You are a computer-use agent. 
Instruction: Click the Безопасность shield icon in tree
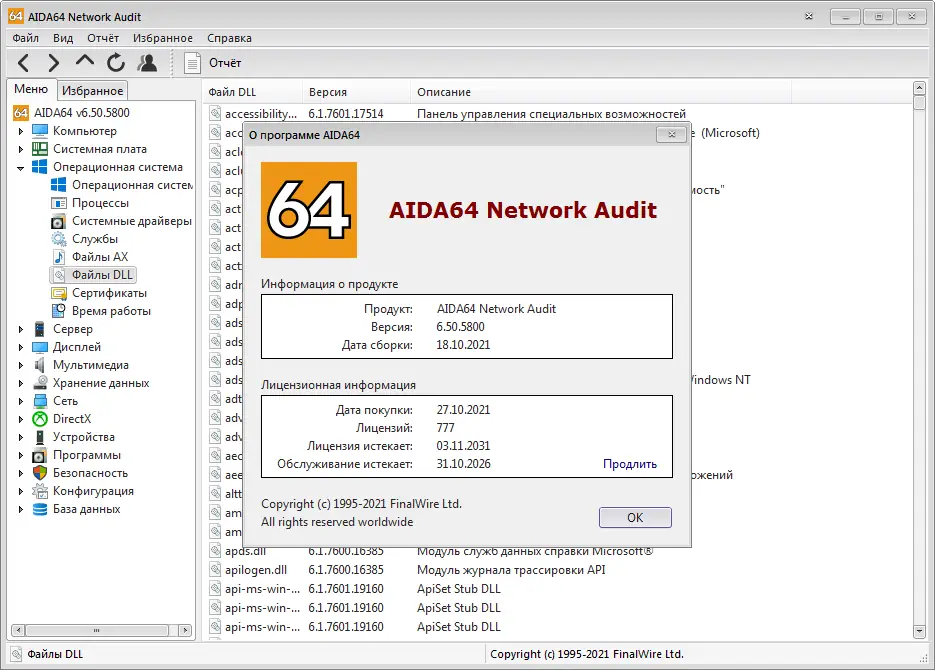pyautogui.click(x=40, y=473)
